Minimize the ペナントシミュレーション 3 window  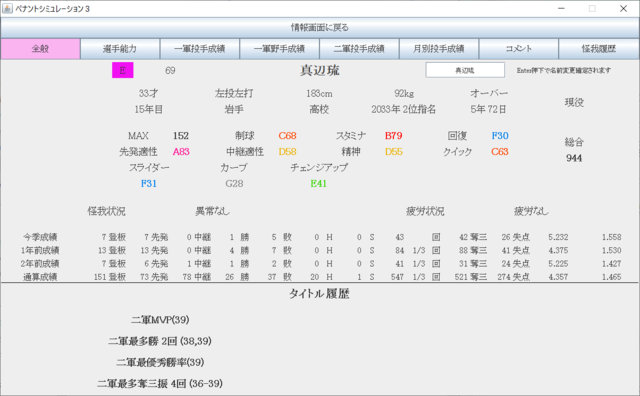click(561, 9)
